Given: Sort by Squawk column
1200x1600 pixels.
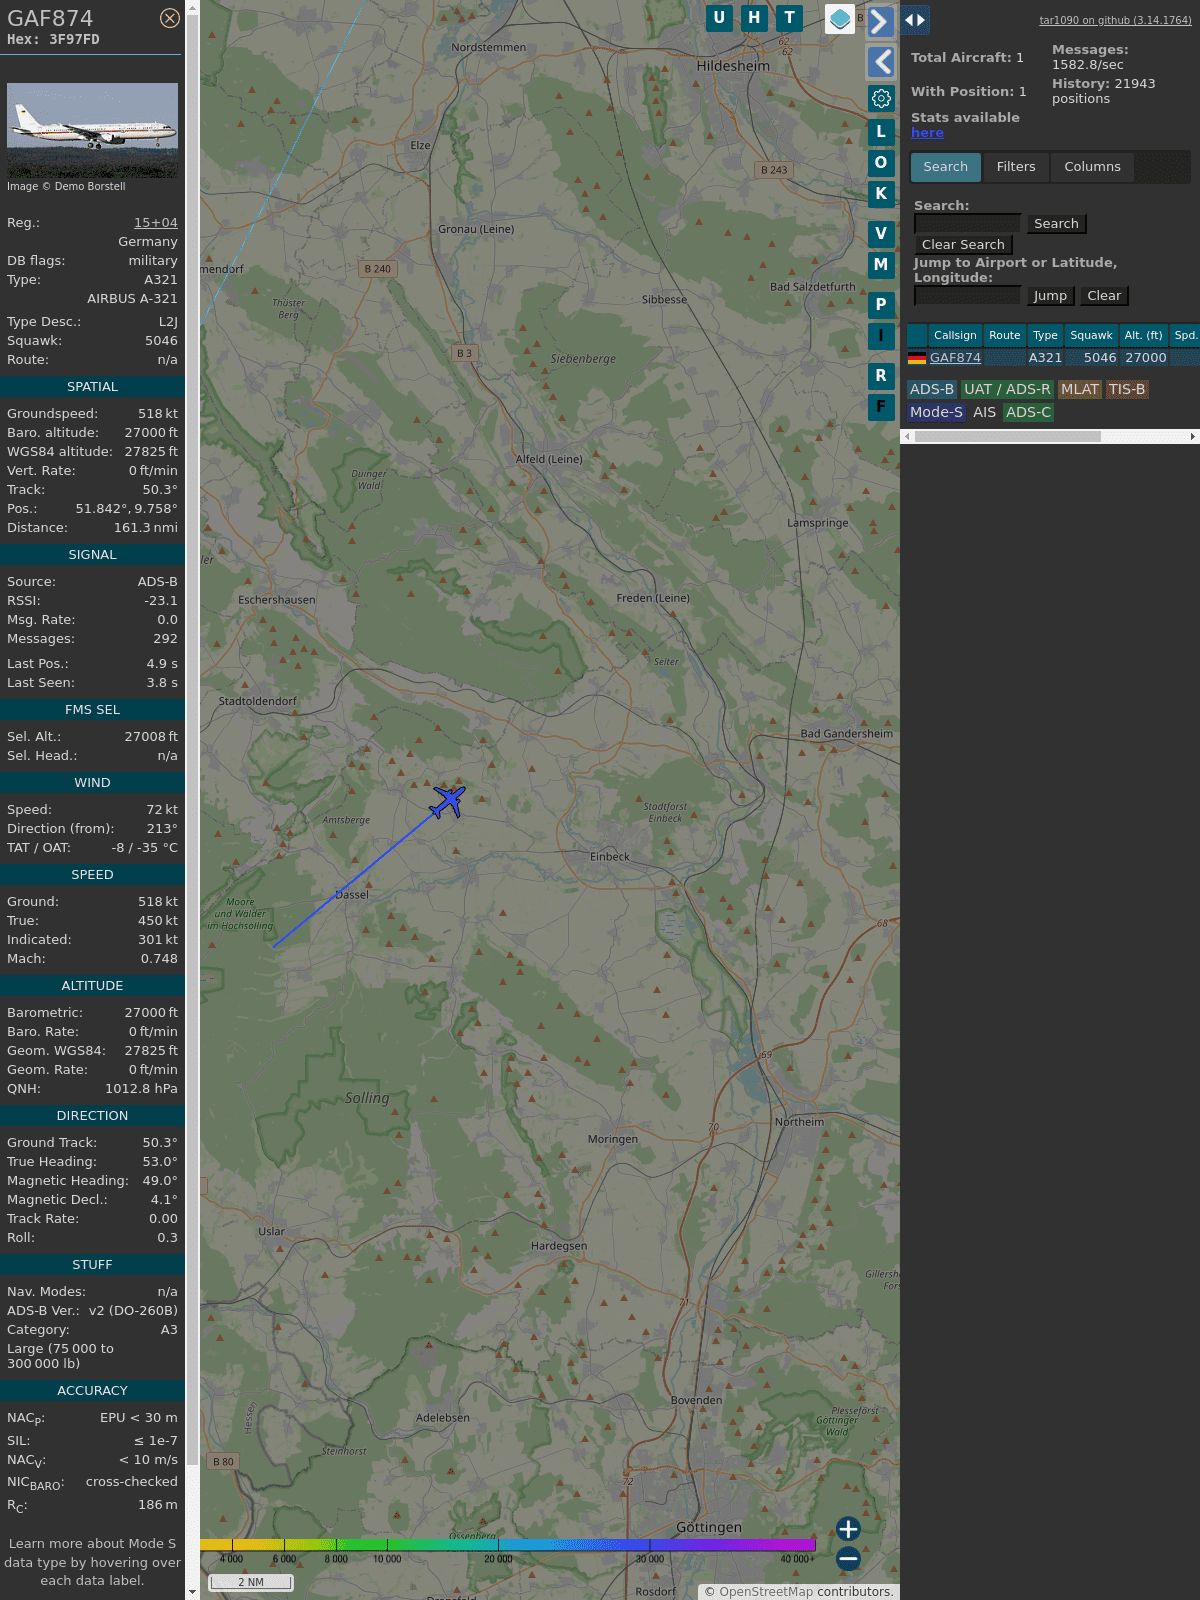Looking at the screenshot, I should [1091, 335].
